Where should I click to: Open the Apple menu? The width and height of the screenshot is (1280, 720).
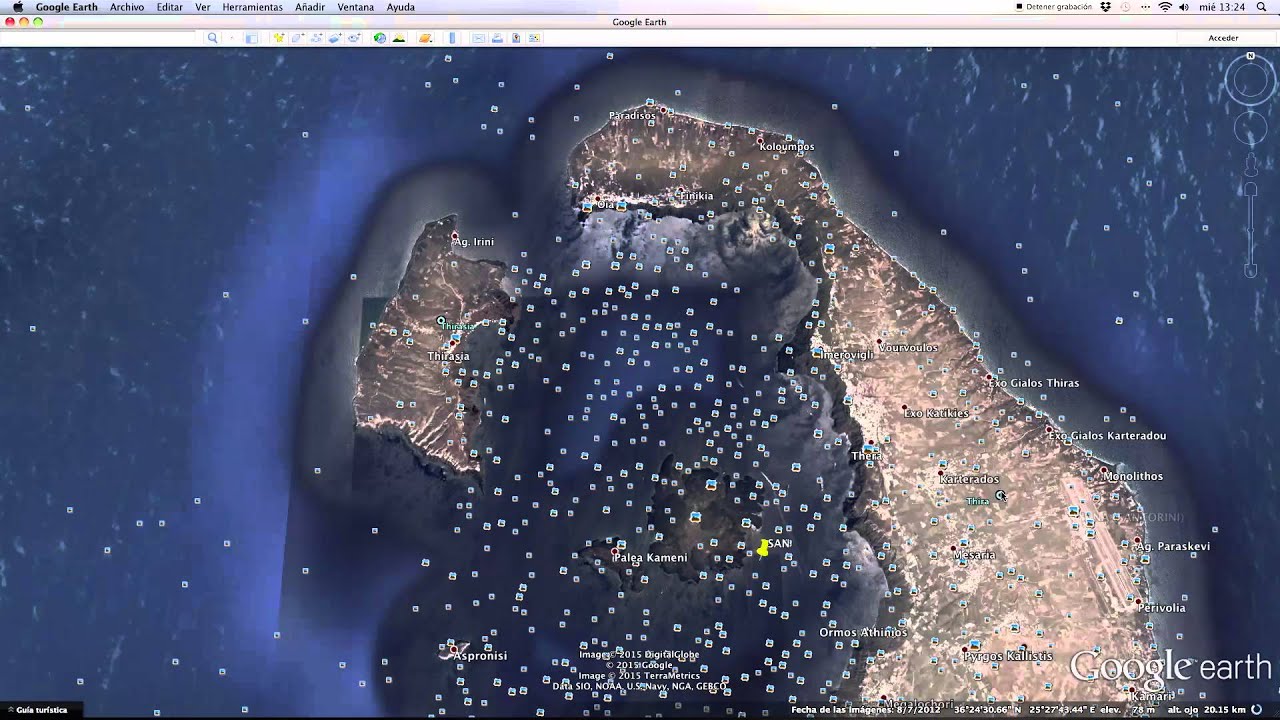click(17, 7)
